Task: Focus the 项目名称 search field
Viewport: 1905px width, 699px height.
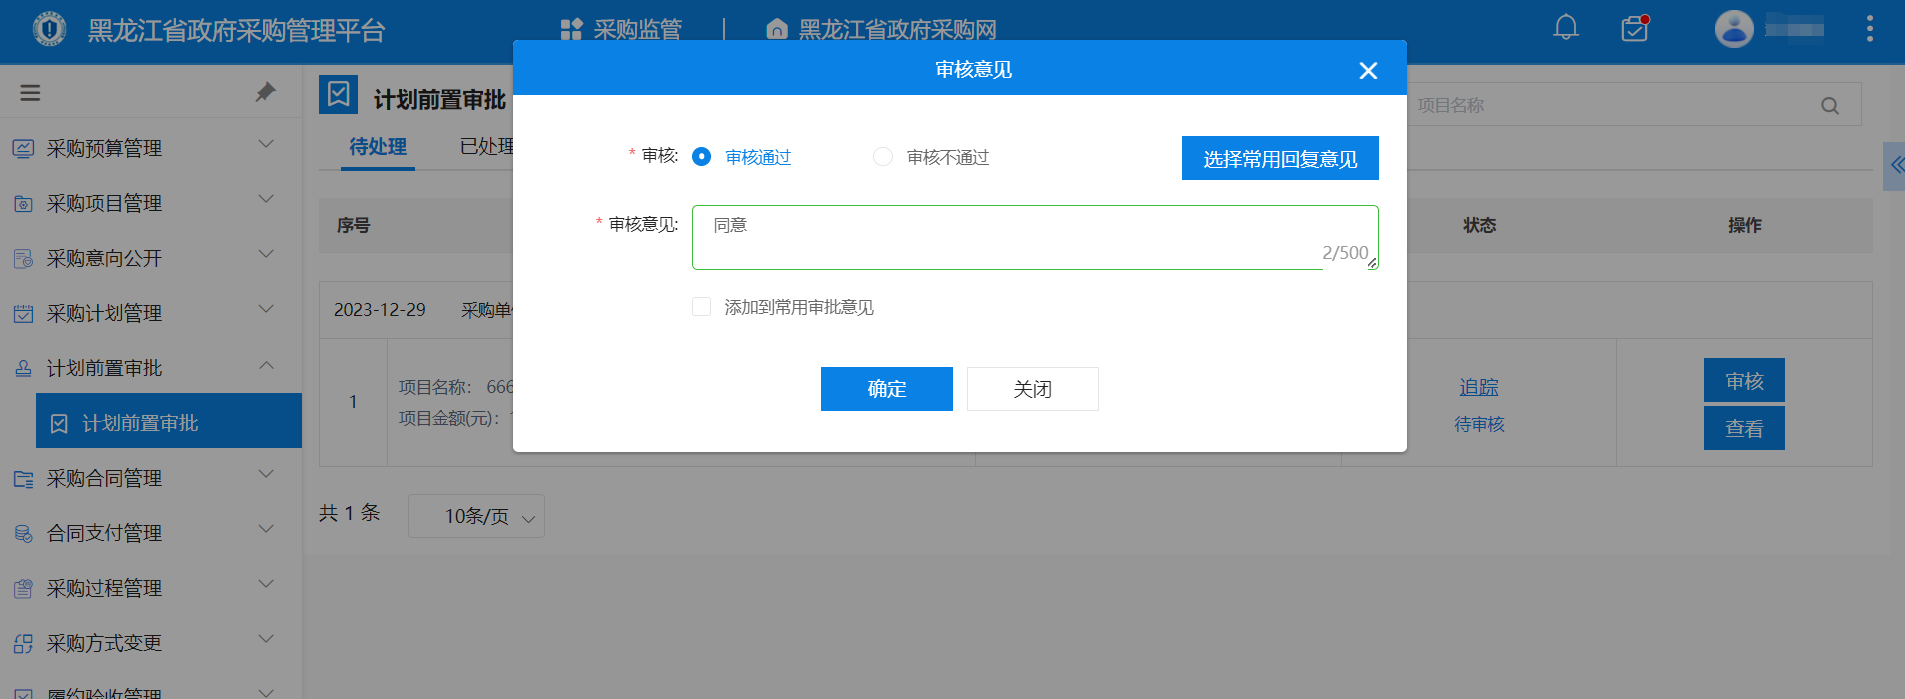Action: 1615,105
